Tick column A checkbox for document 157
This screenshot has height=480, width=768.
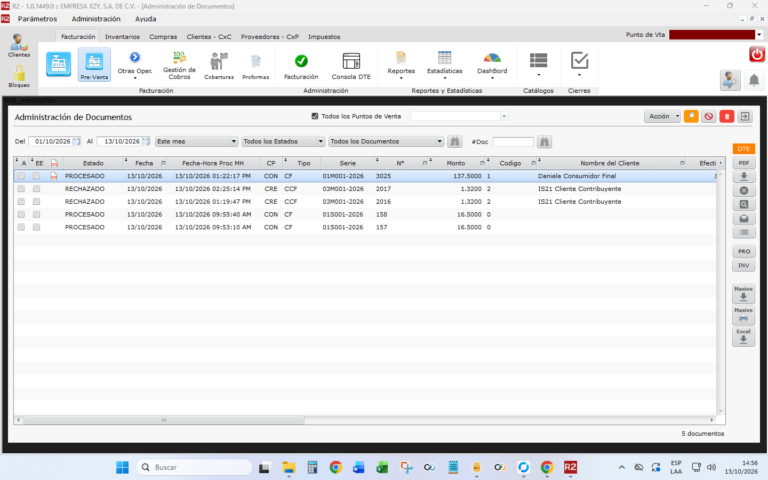click(x=21, y=227)
